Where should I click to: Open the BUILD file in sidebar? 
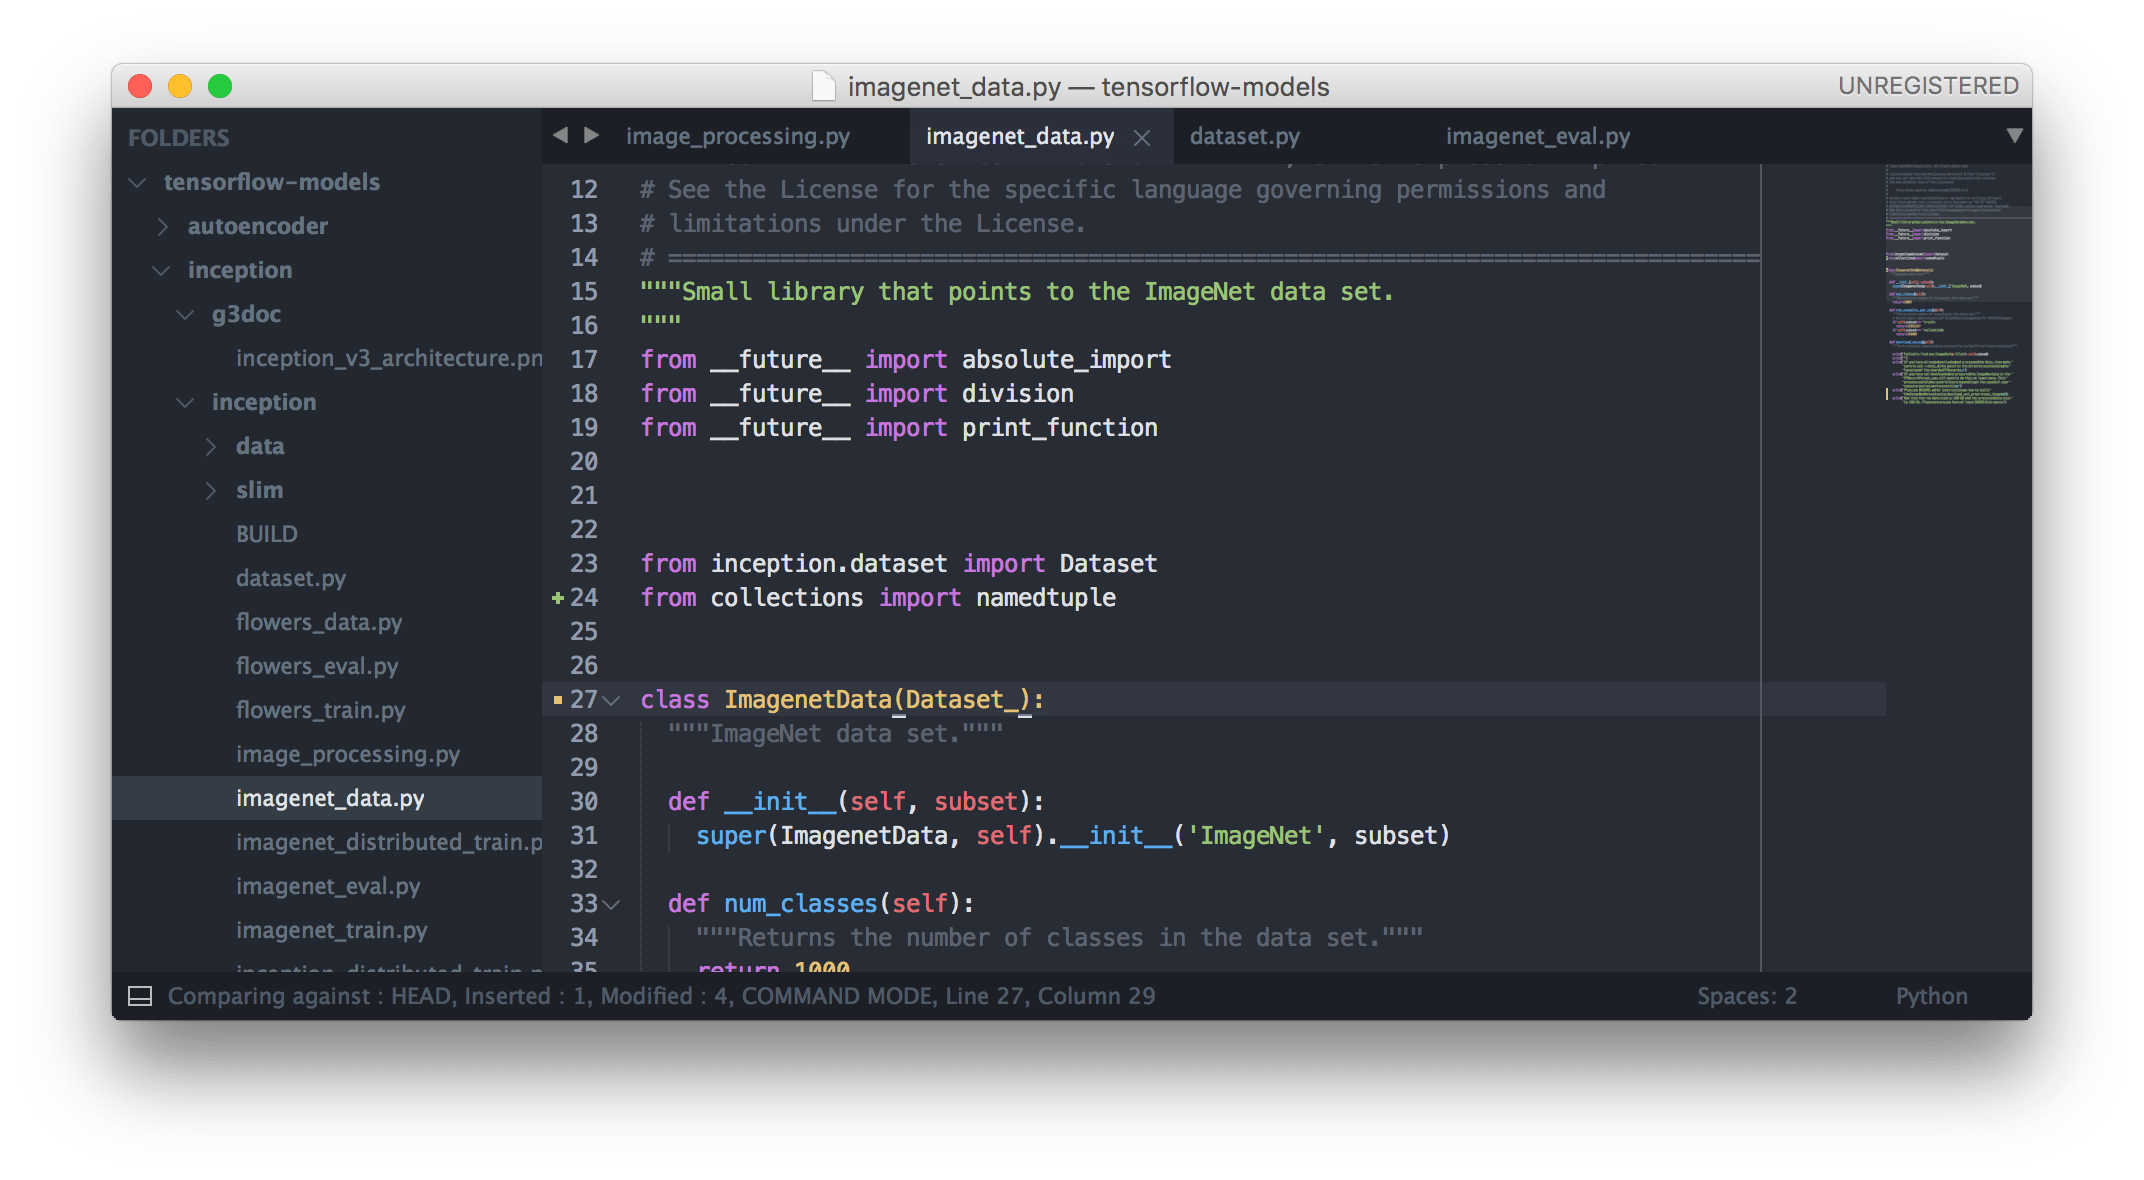pos(267,534)
